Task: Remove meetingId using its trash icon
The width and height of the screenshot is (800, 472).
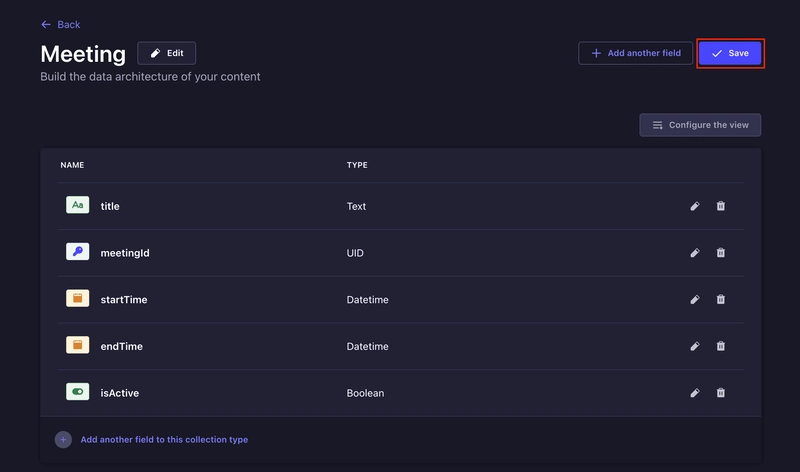Action: 720,253
